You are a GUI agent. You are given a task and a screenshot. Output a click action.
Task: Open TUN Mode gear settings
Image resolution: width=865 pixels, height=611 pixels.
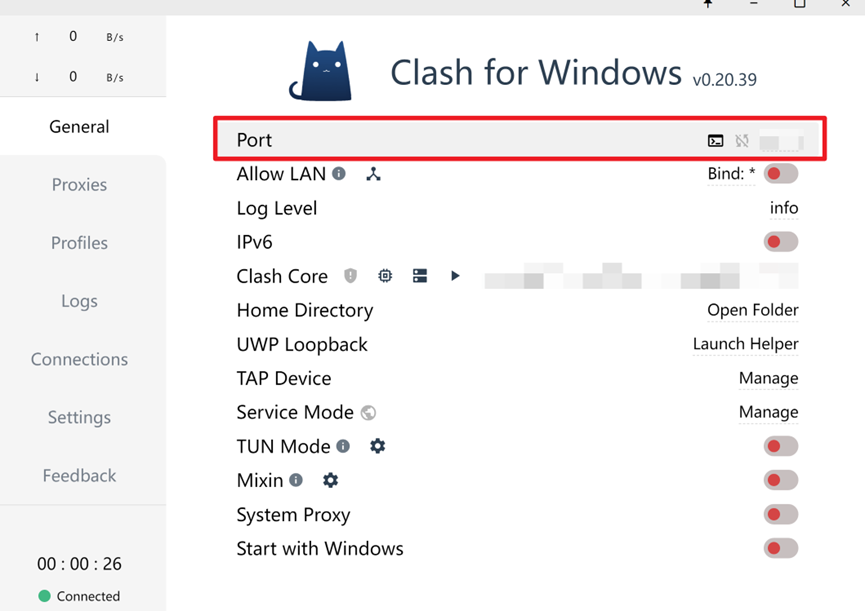pos(377,446)
